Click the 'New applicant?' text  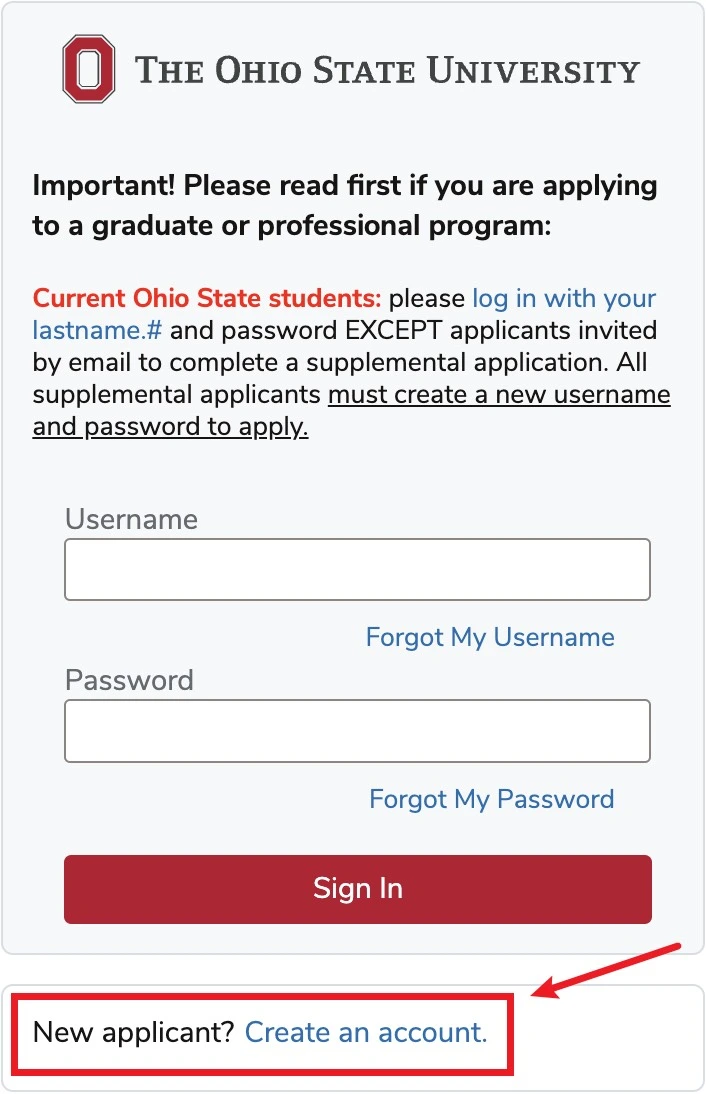(133, 1032)
